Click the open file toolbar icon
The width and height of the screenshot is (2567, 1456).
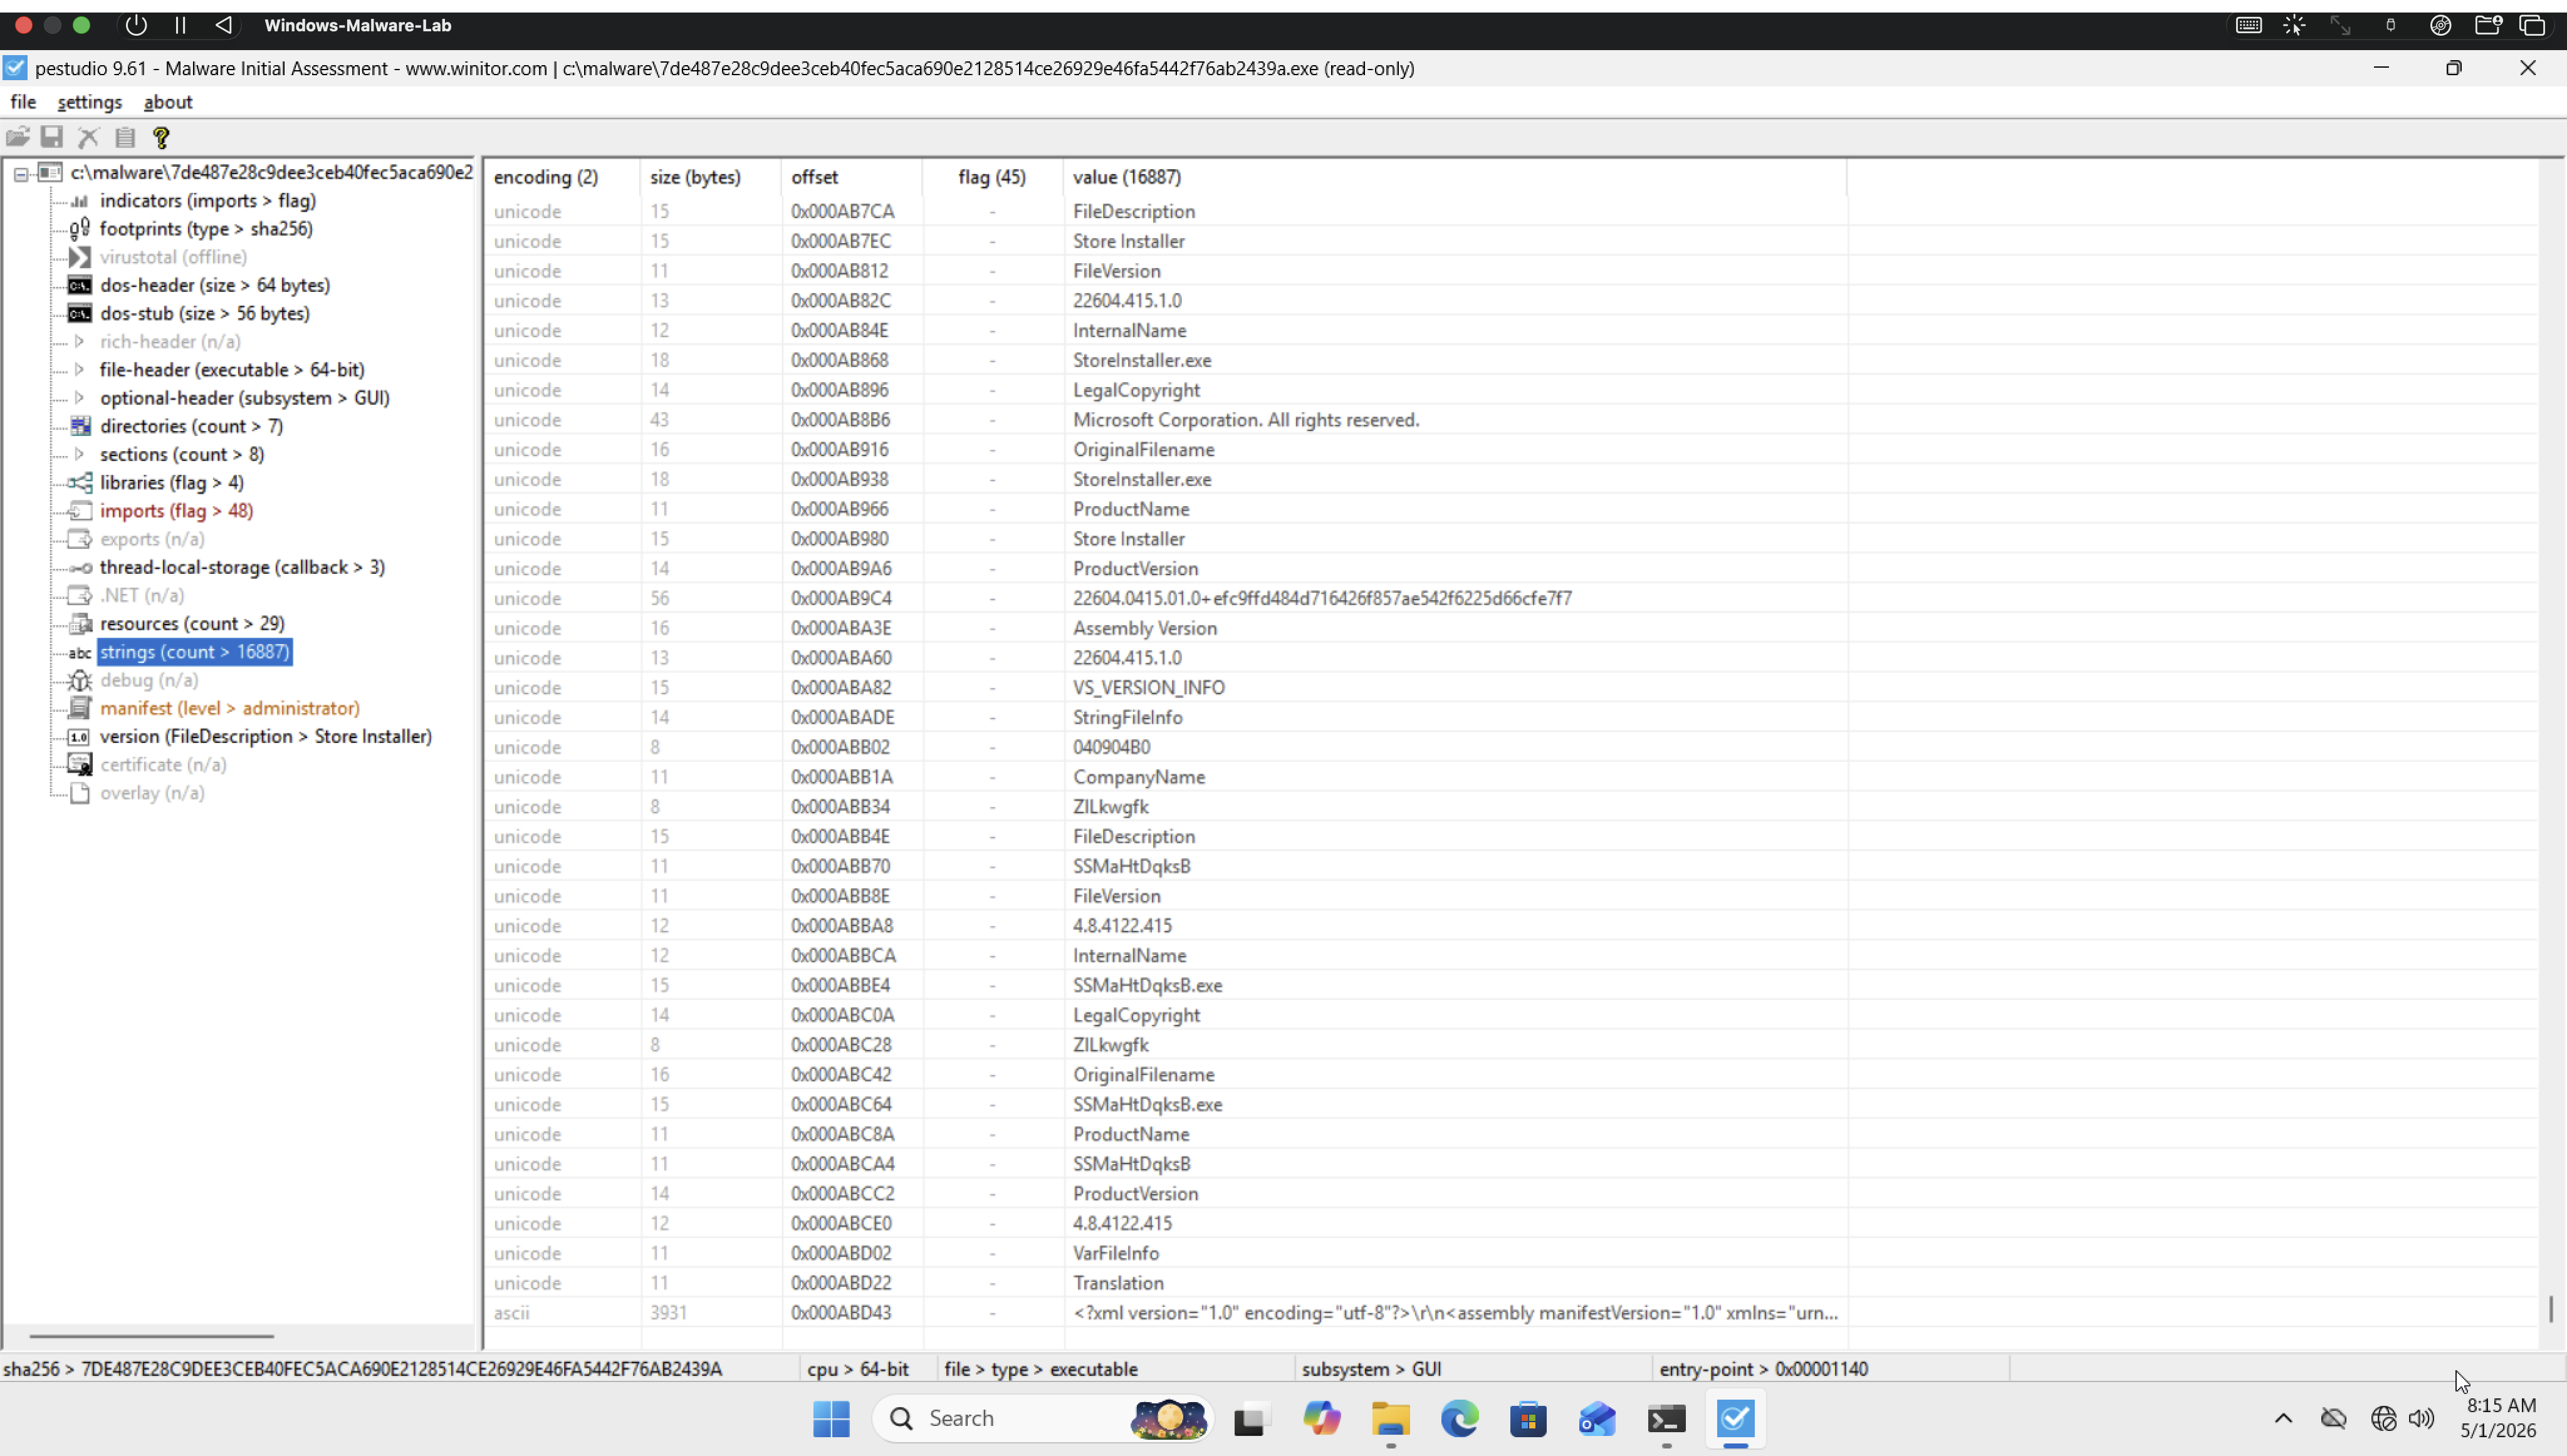[18, 137]
